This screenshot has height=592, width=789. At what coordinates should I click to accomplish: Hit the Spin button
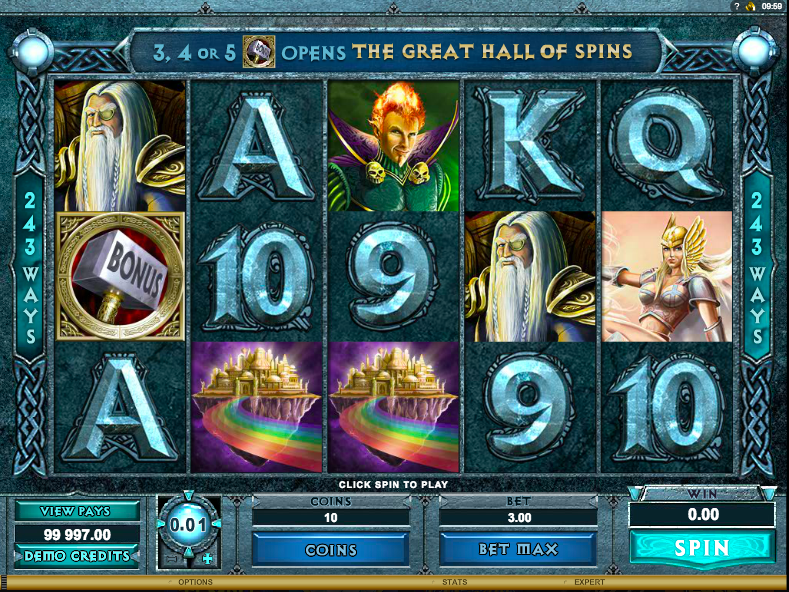pos(702,548)
